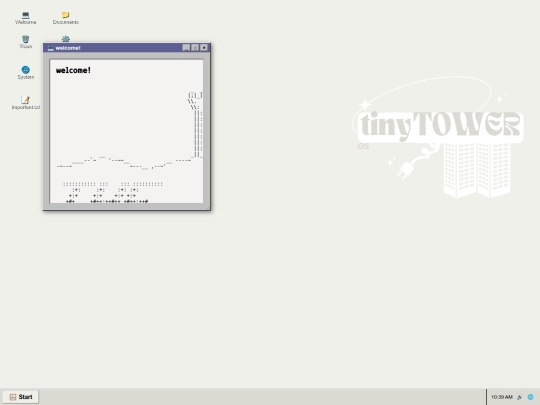Click the resize grip of welcome! window
This screenshot has width=540, height=405.
click(208, 207)
